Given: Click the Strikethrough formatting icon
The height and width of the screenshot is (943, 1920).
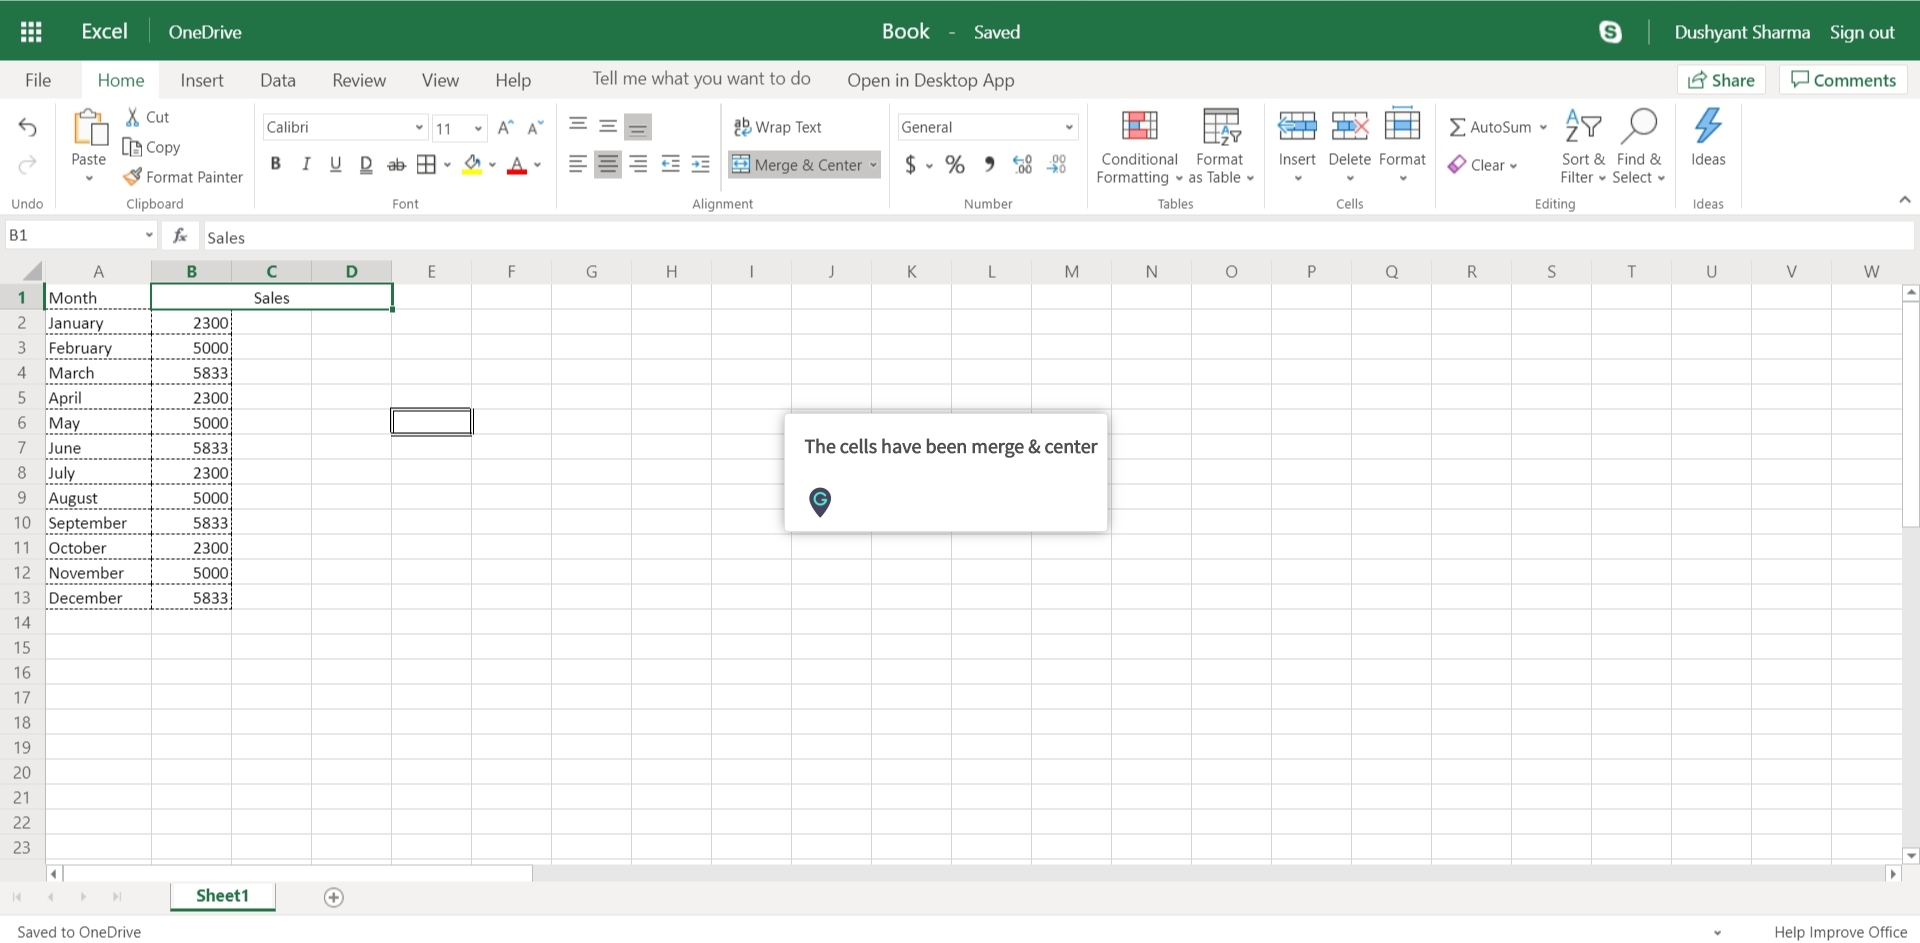Looking at the screenshot, I should 396,165.
